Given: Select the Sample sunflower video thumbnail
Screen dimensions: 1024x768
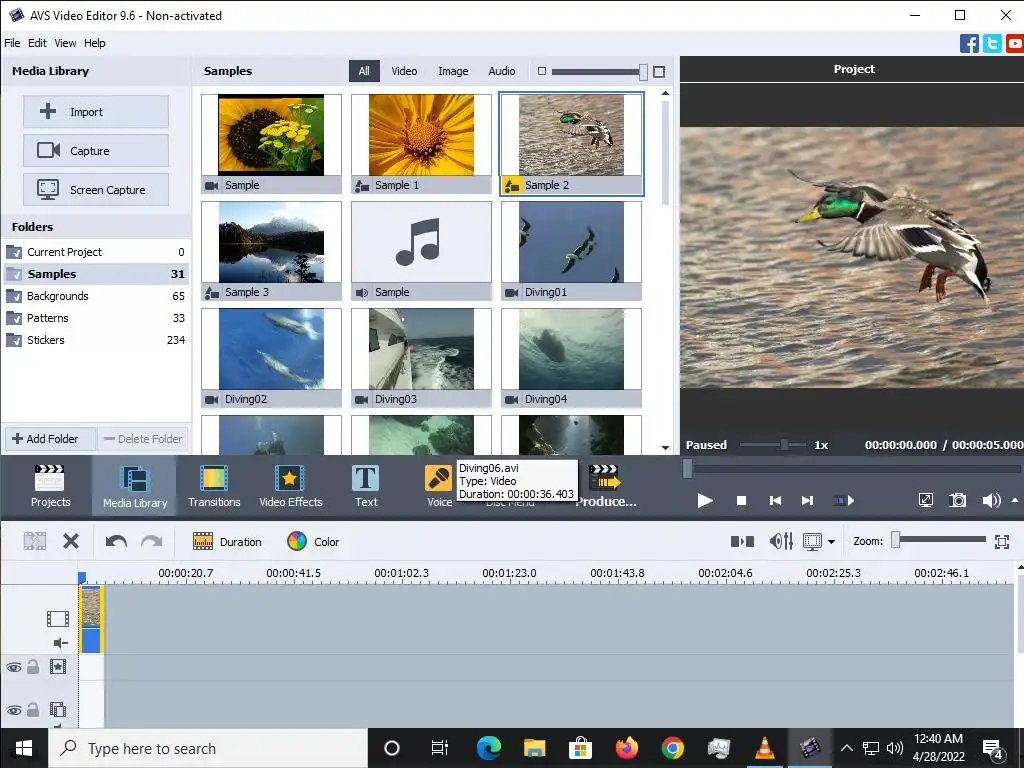Looking at the screenshot, I should (x=271, y=144).
